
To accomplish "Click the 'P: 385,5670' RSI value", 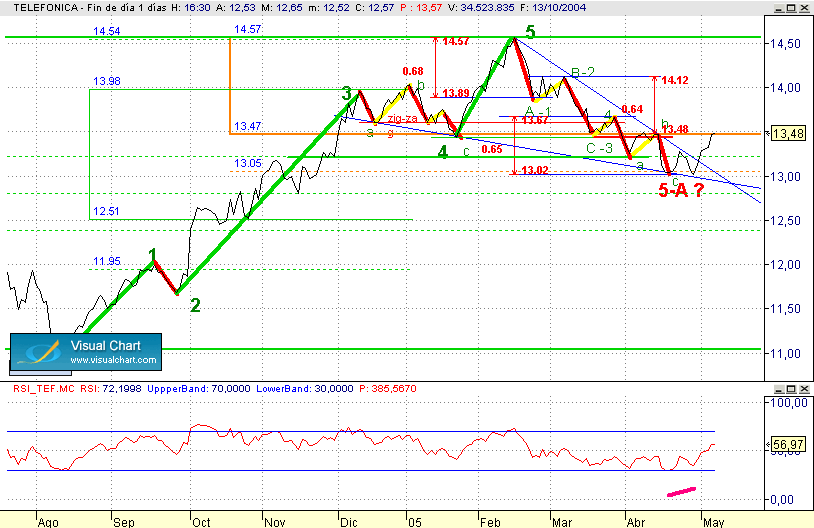I will click(388, 389).
